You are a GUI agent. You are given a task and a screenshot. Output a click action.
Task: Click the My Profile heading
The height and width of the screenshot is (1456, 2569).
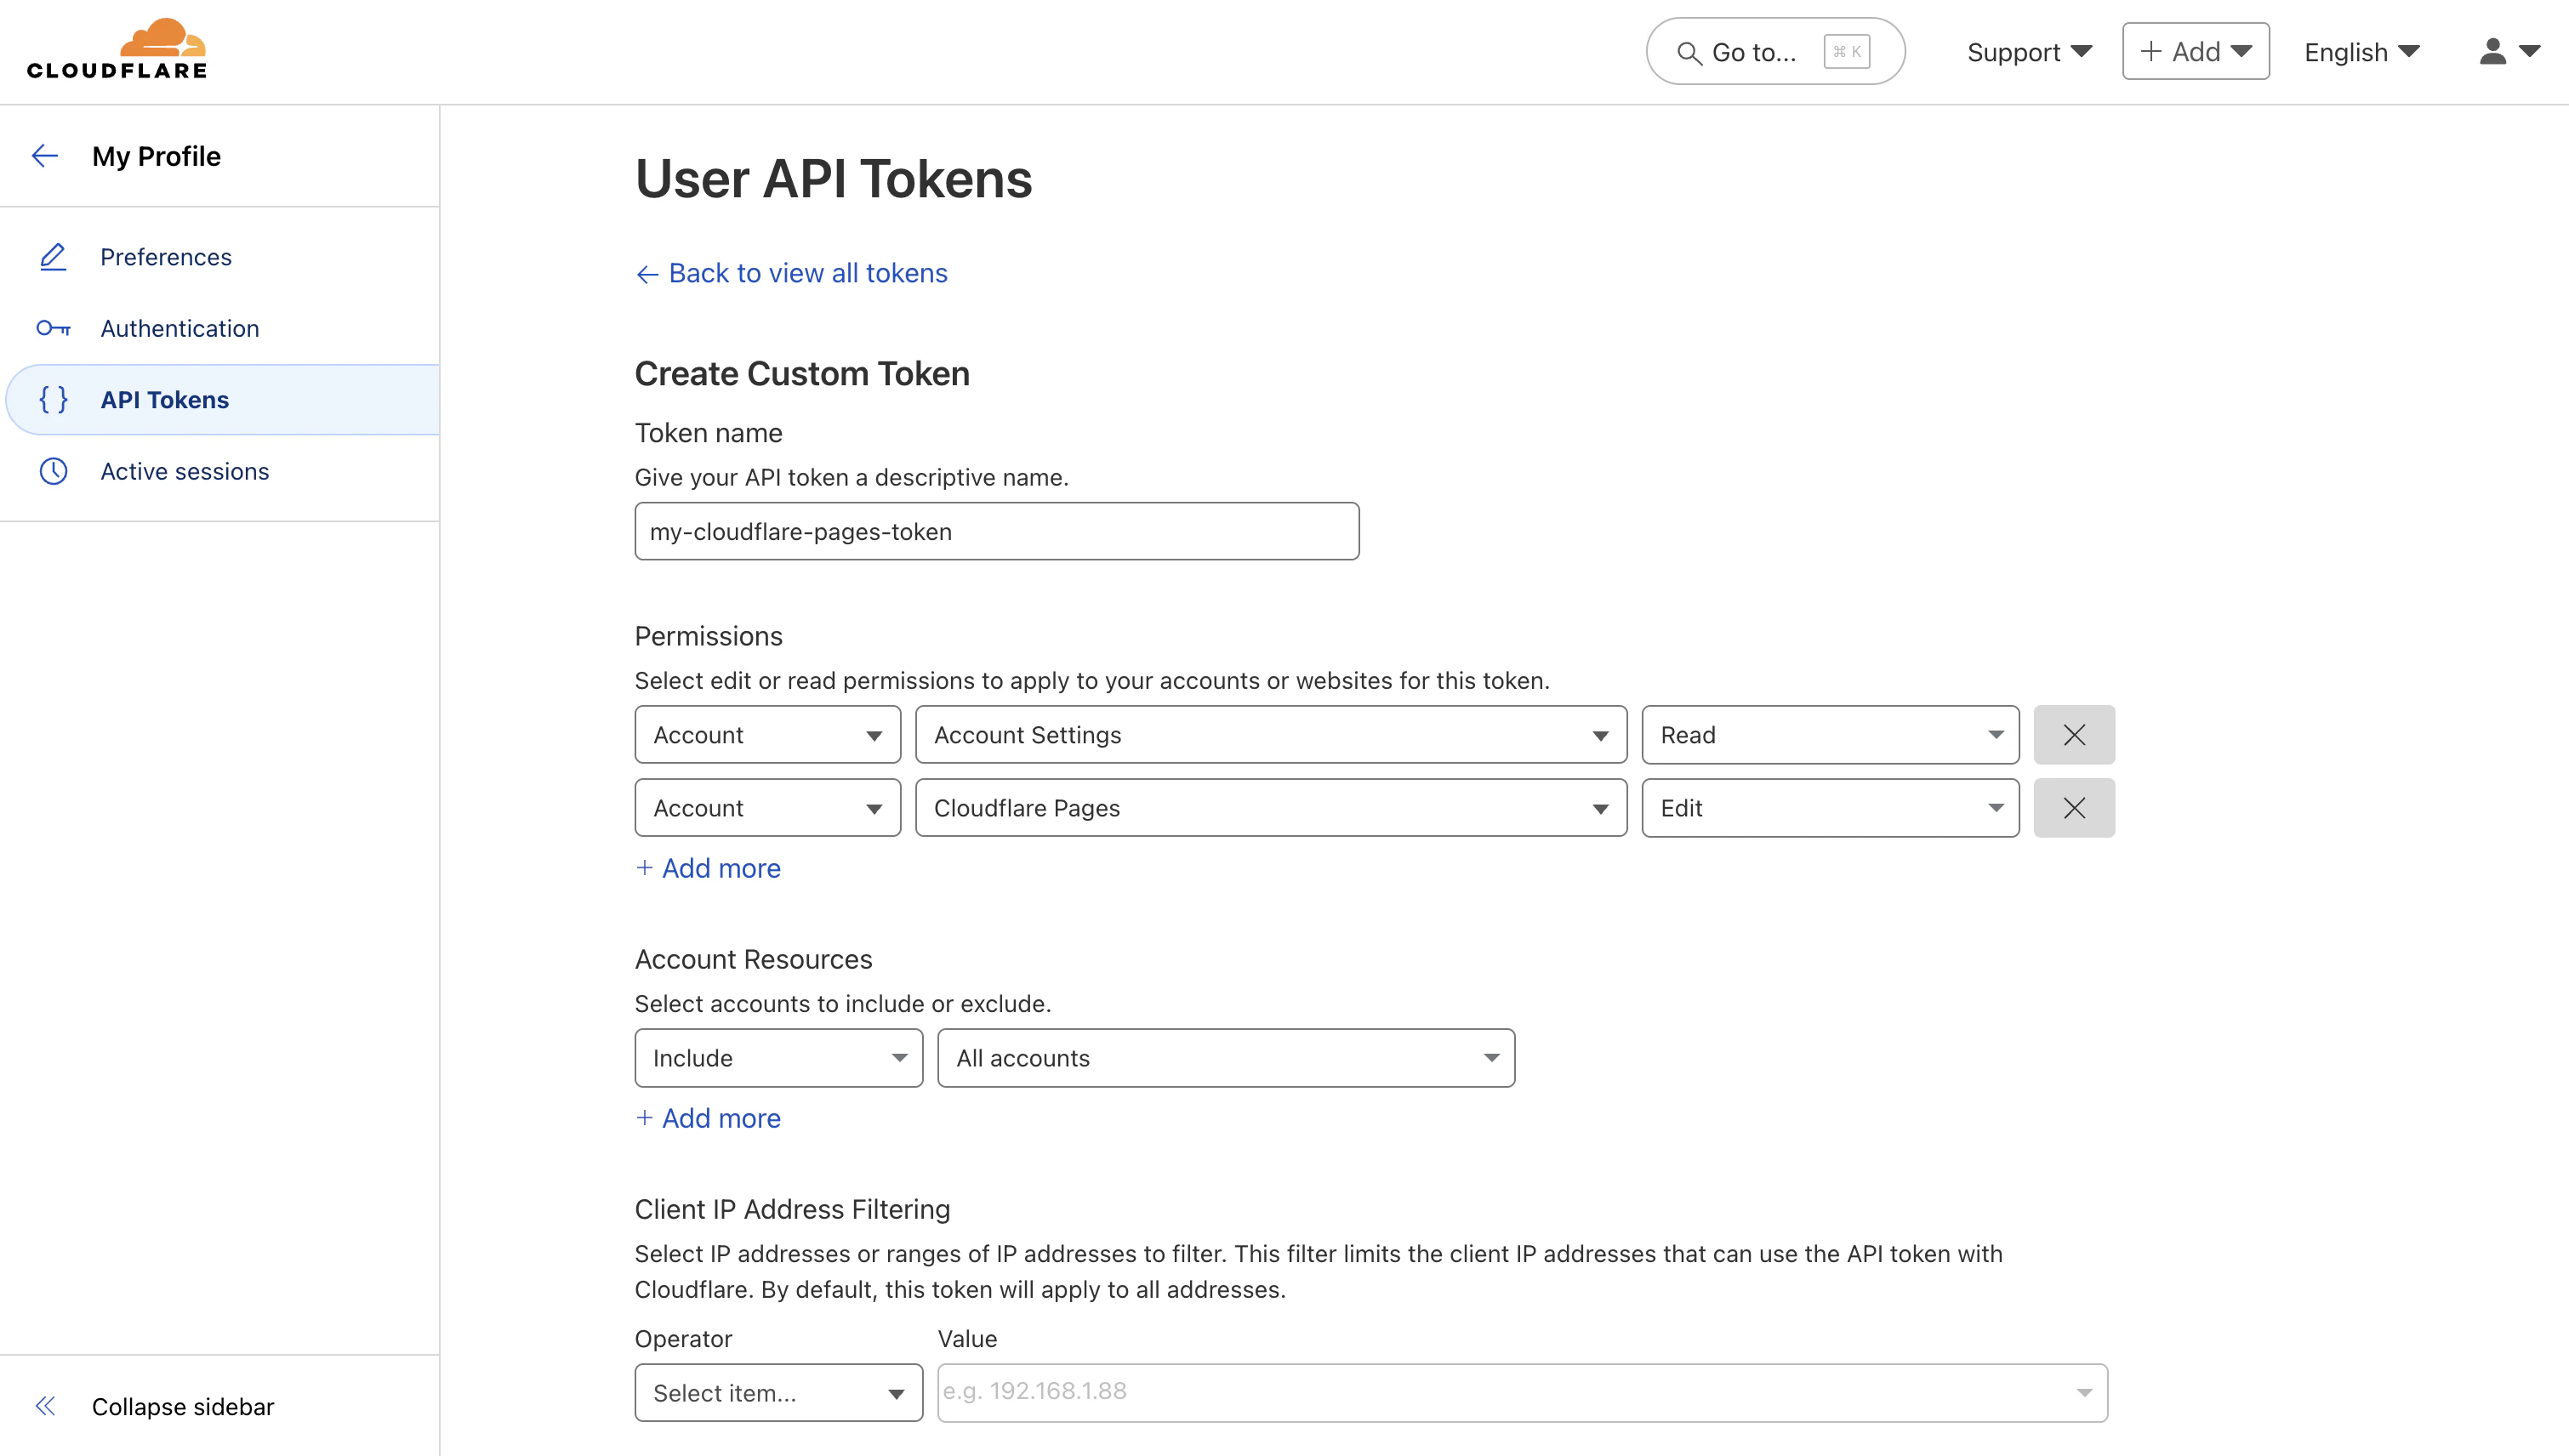tap(156, 156)
